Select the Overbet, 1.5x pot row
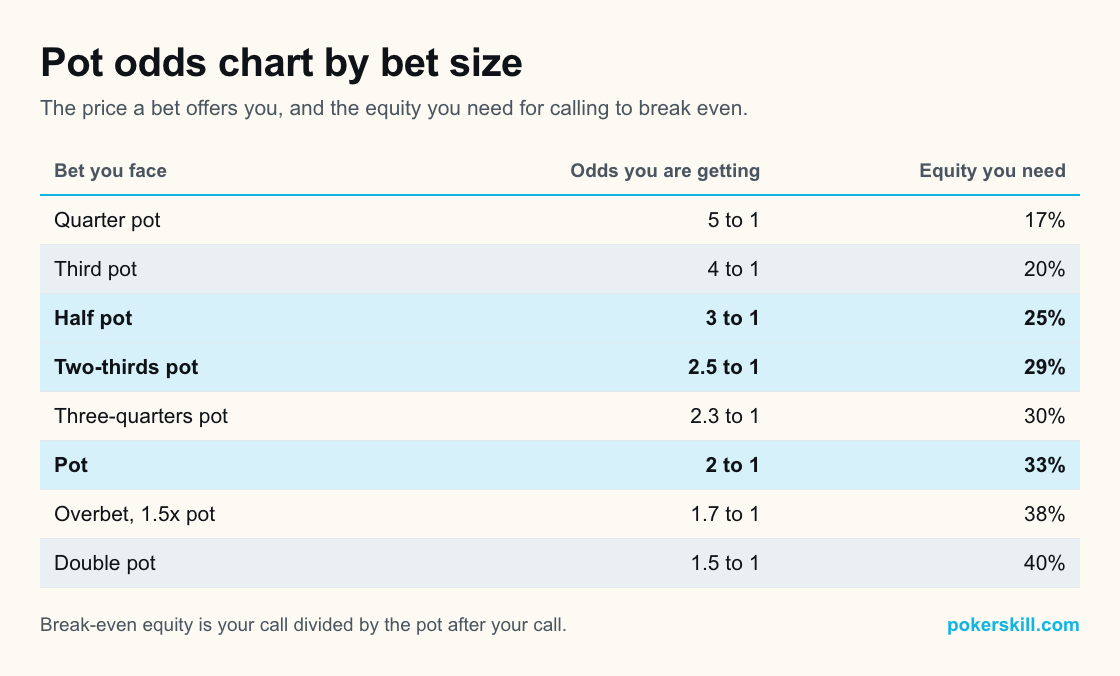Screen dimensions: 1120x676 [x=560, y=514]
